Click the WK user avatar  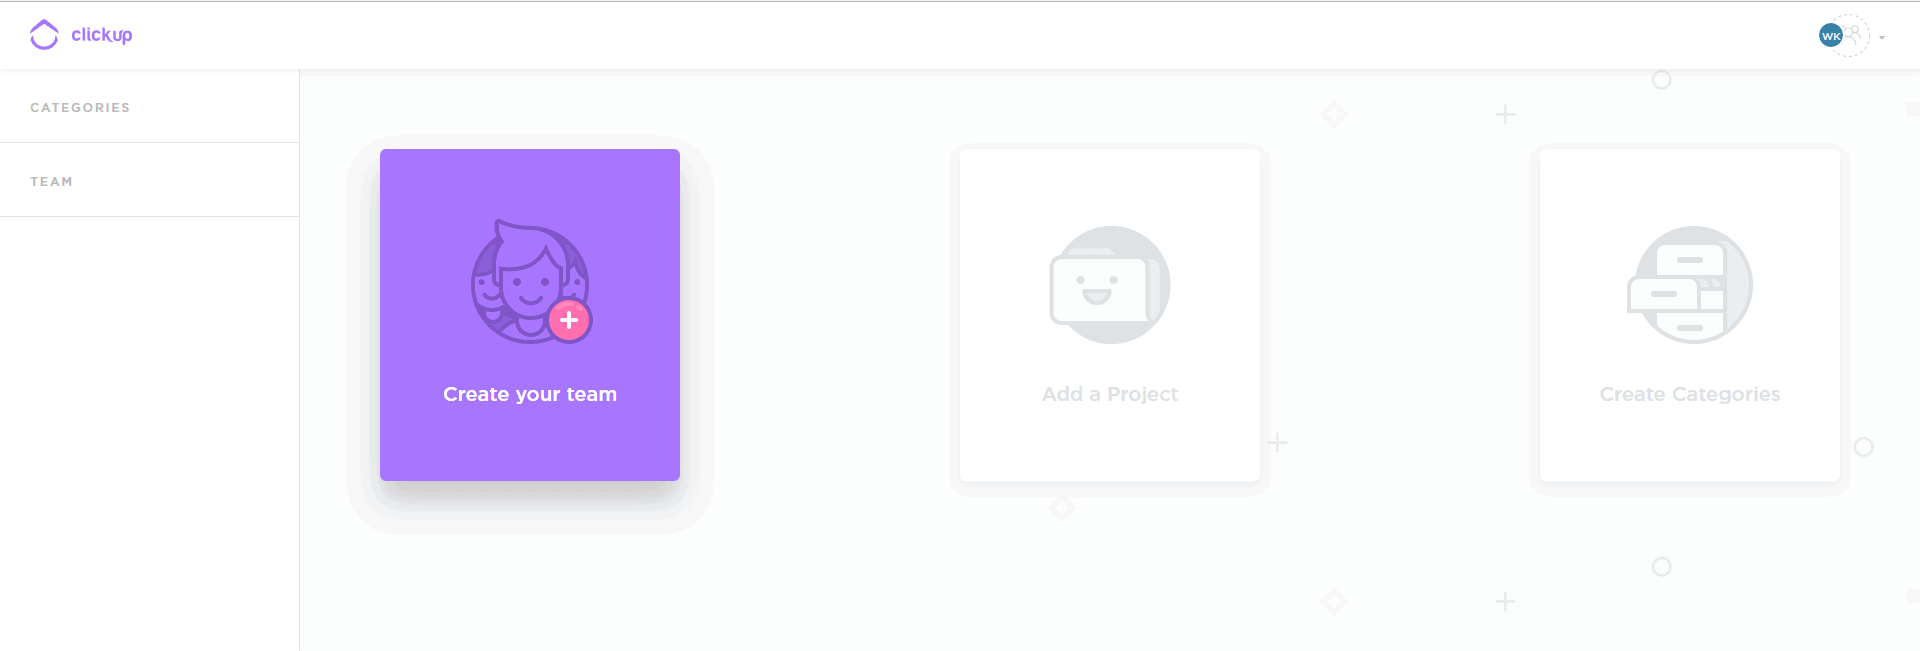coord(1830,35)
